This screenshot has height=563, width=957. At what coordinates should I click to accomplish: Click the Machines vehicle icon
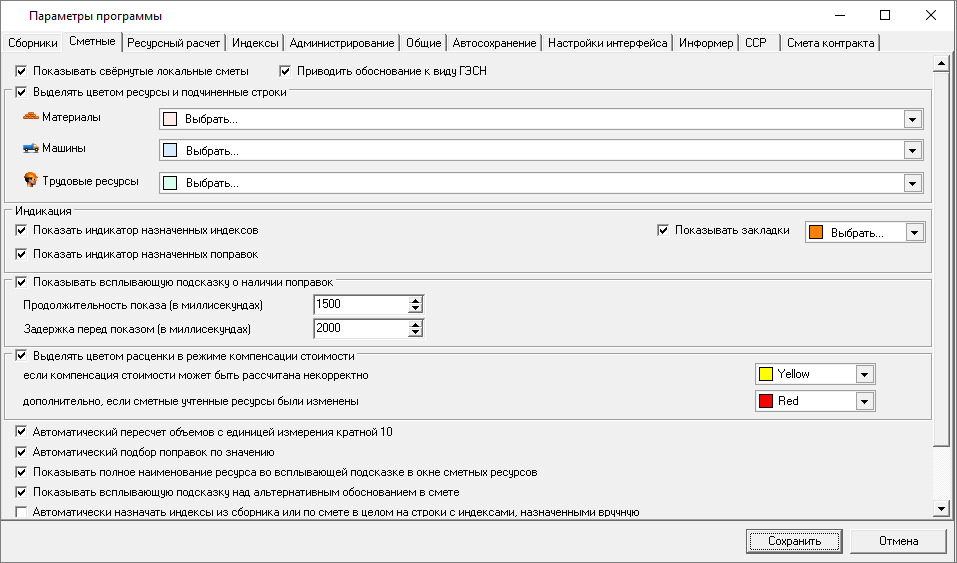(30, 149)
